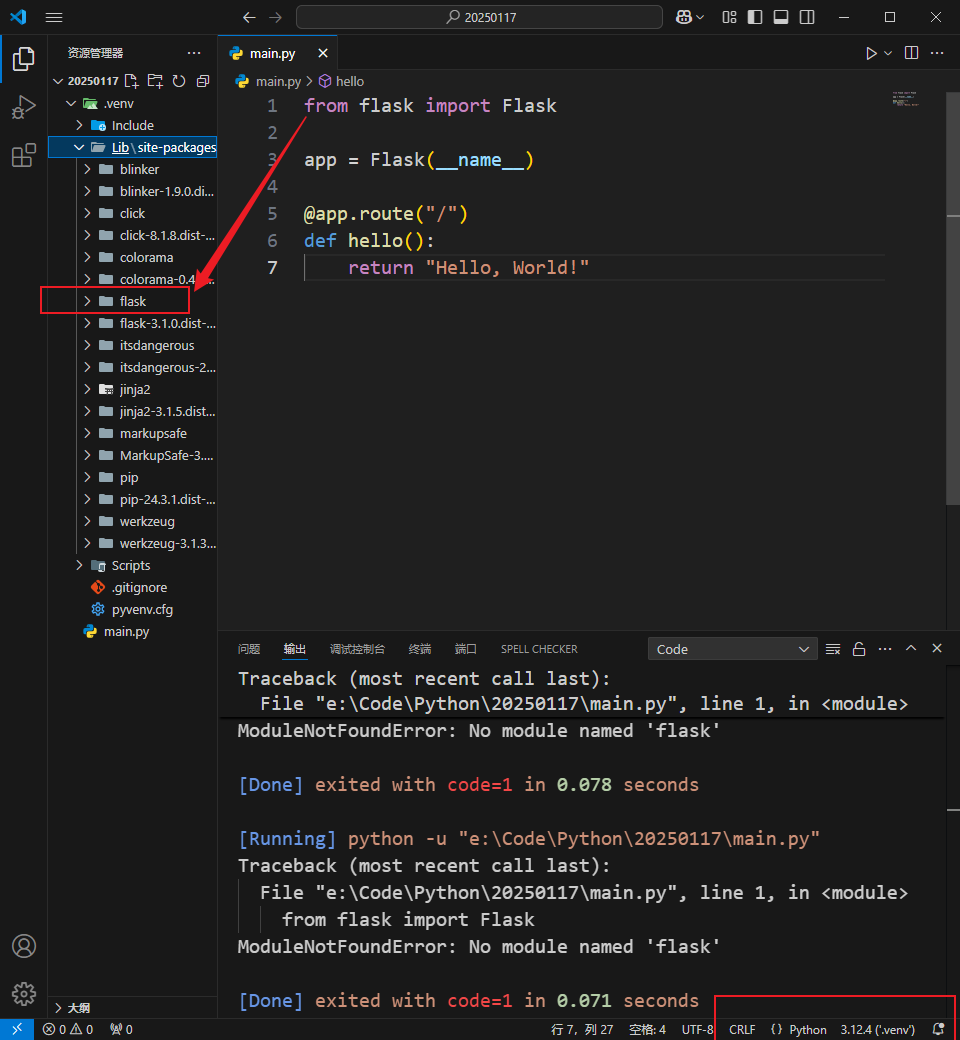Open run button dropdown arrow
960x1040 pixels.
pos(888,53)
